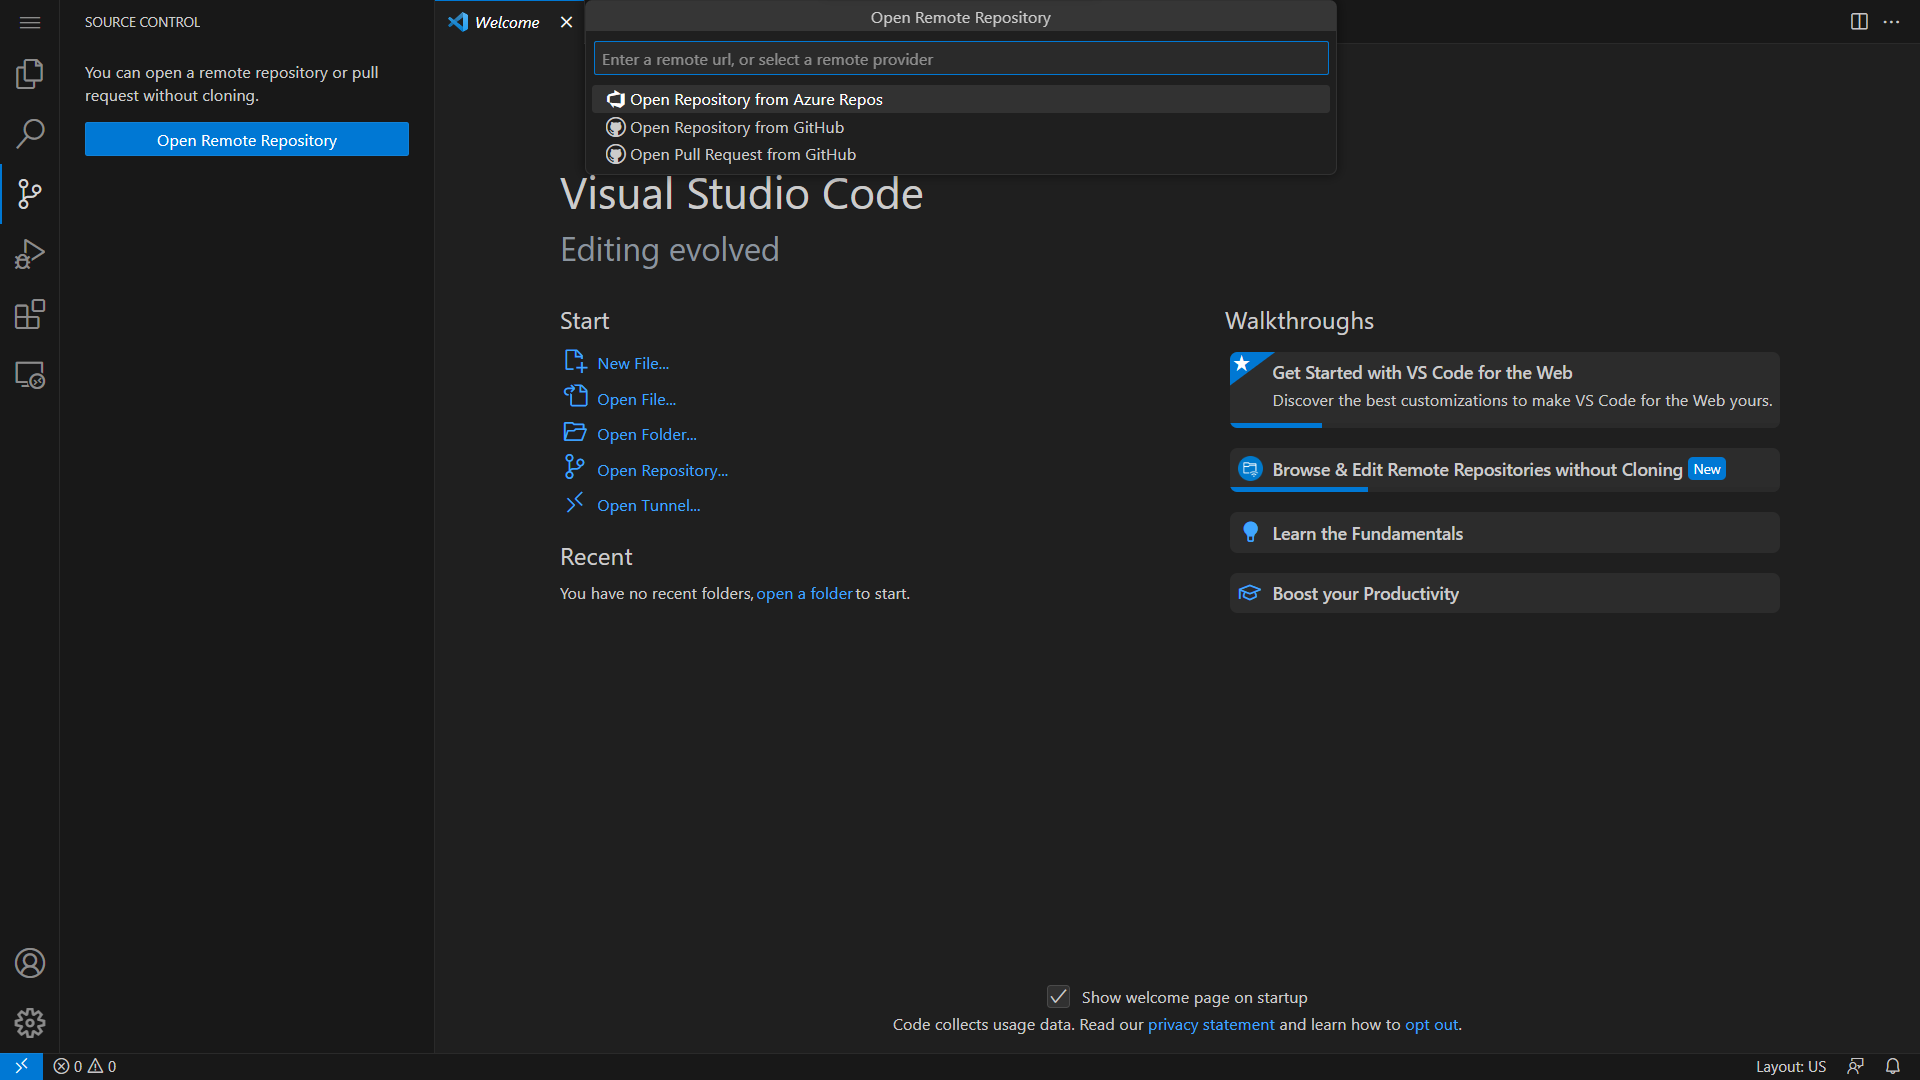Open the Explorer view
The height and width of the screenshot is (1080, 1920).
[x=30, y=73]
